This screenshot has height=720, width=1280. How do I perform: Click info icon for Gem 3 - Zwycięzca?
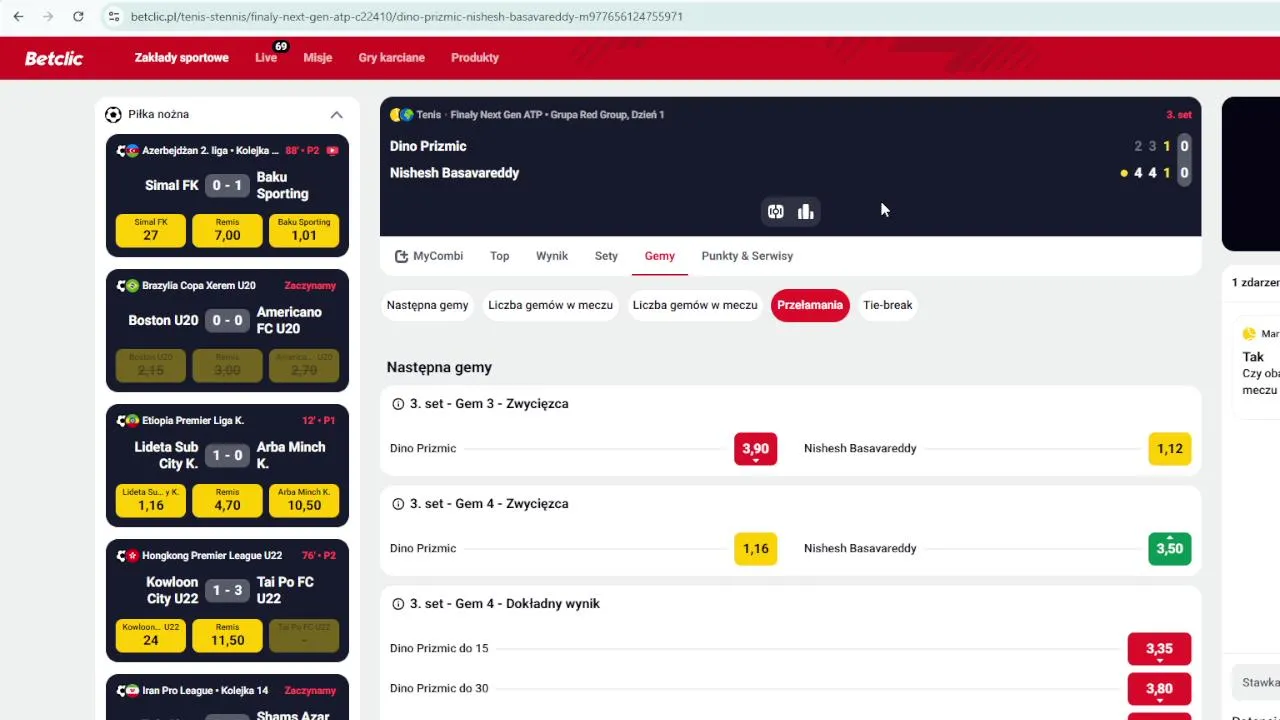coord(398,404)
